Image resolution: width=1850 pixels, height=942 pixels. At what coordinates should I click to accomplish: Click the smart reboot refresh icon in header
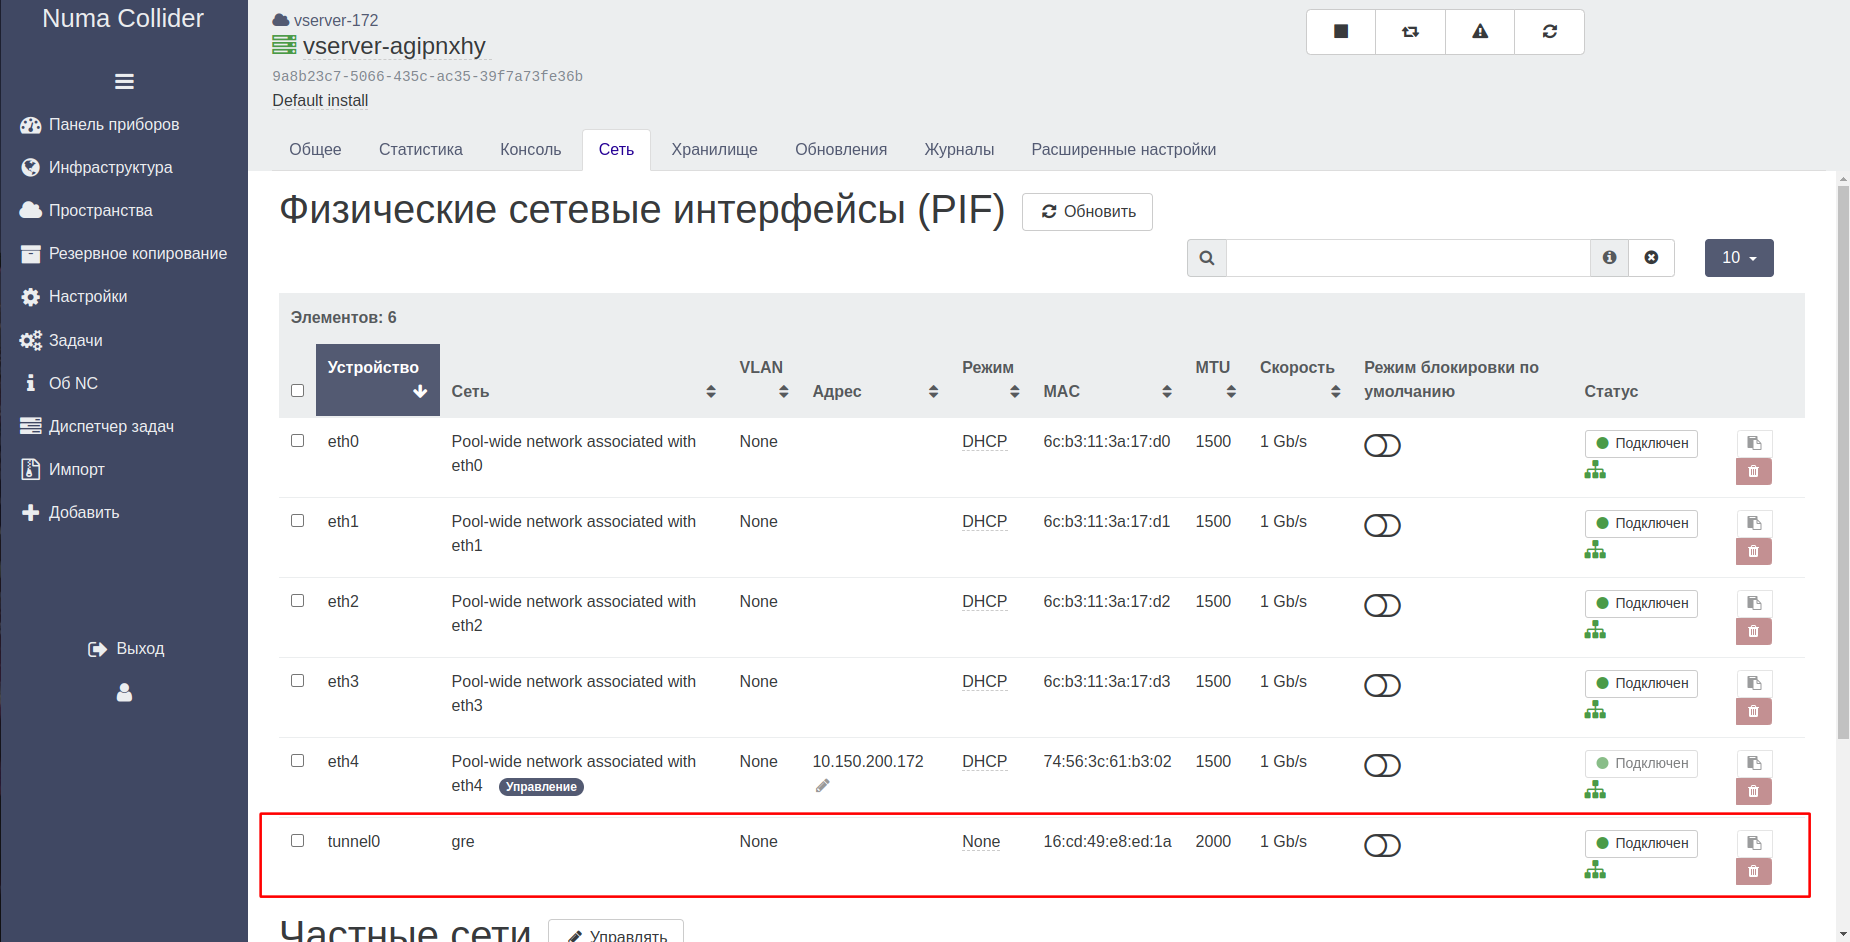pyautogui.click(x=1549, y=32)
